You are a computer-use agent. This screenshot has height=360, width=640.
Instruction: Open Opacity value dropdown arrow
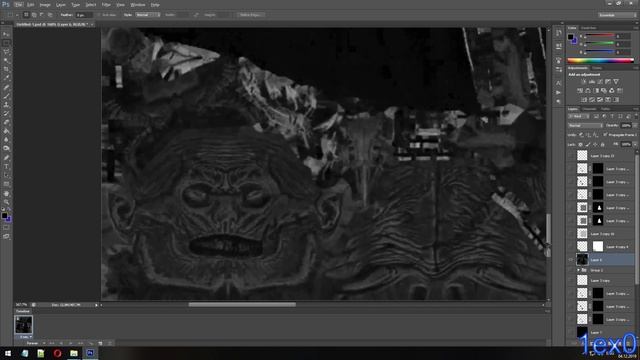point(634,126)
